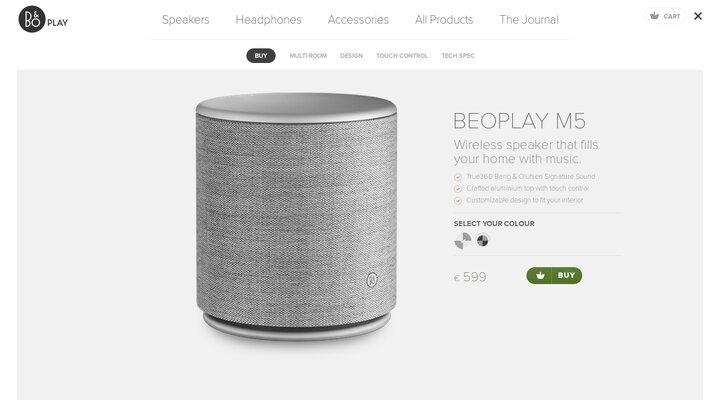Click the B&O Play logo
720x400 pixels.
[43, 20]
